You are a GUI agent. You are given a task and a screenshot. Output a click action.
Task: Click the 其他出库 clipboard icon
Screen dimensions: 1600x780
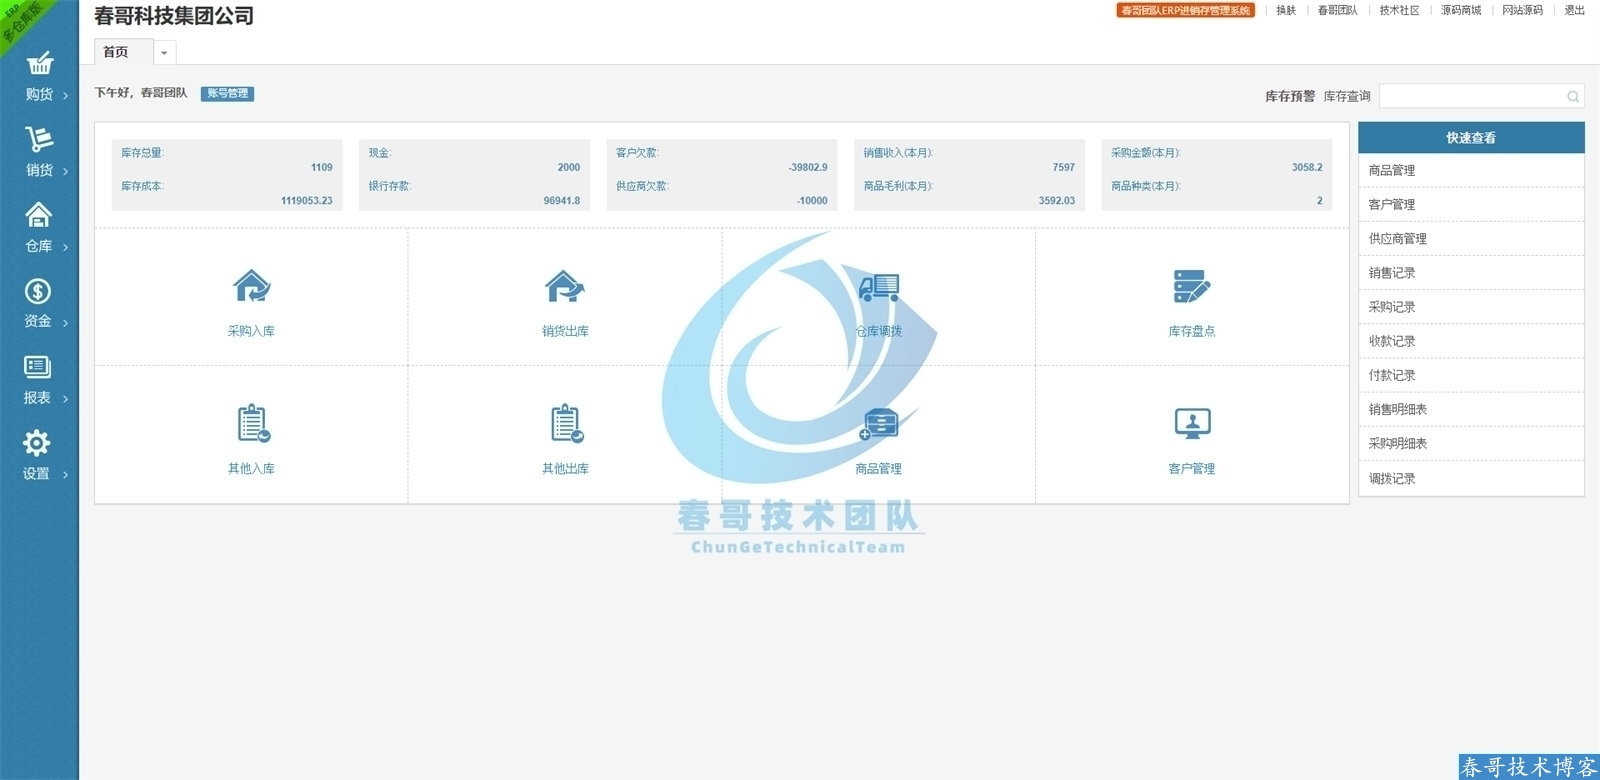pyautogui.click(x=566, y=424)
